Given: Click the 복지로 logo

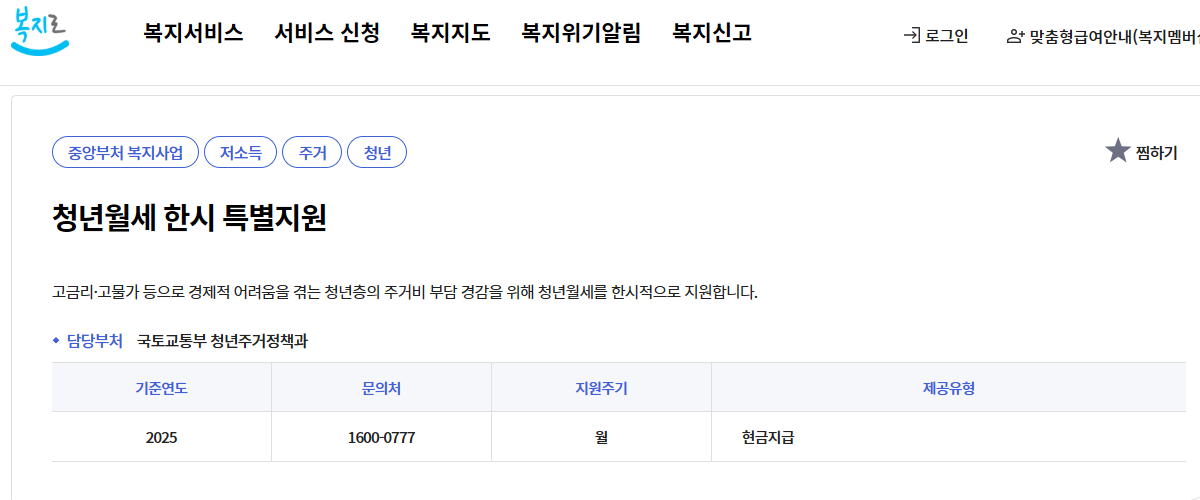Looking at the screenshot, I should 40,33.
